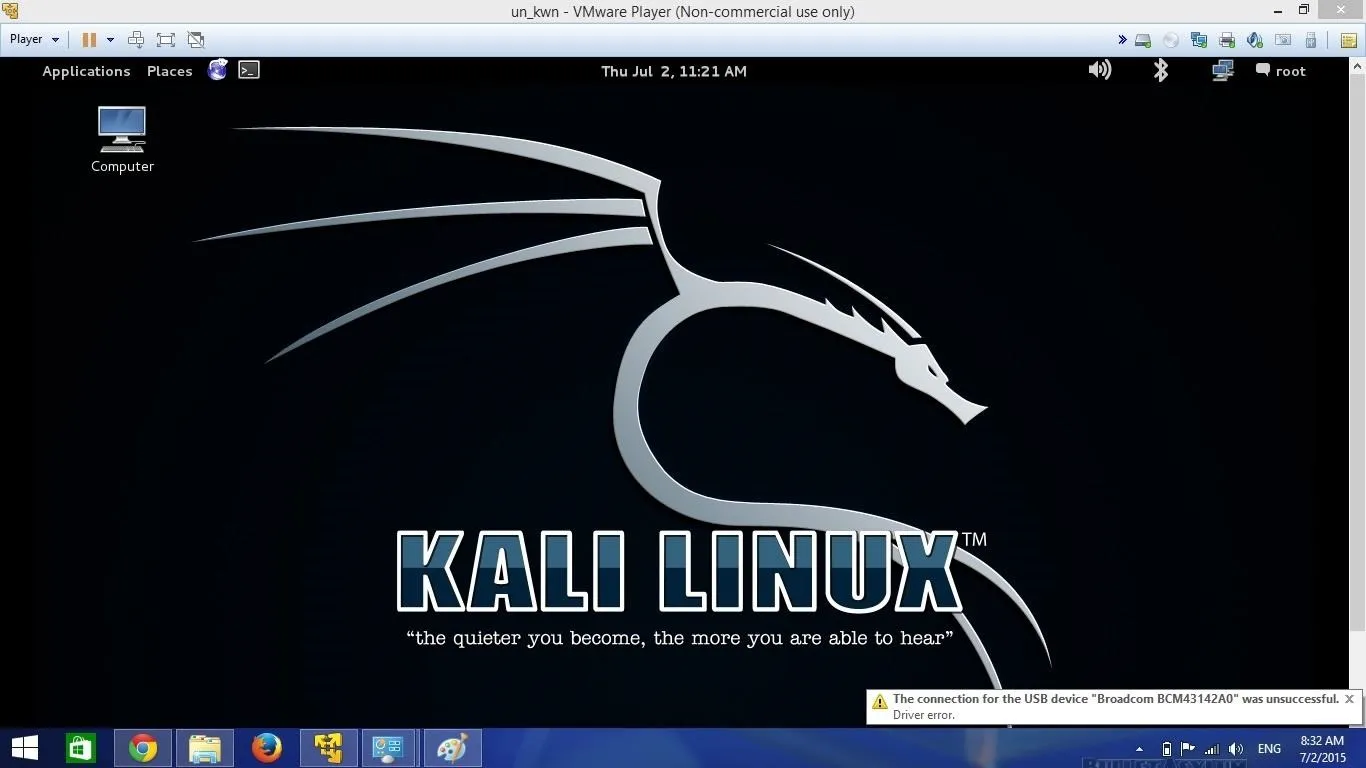Open network connections icon in Kali panel

1222,70
